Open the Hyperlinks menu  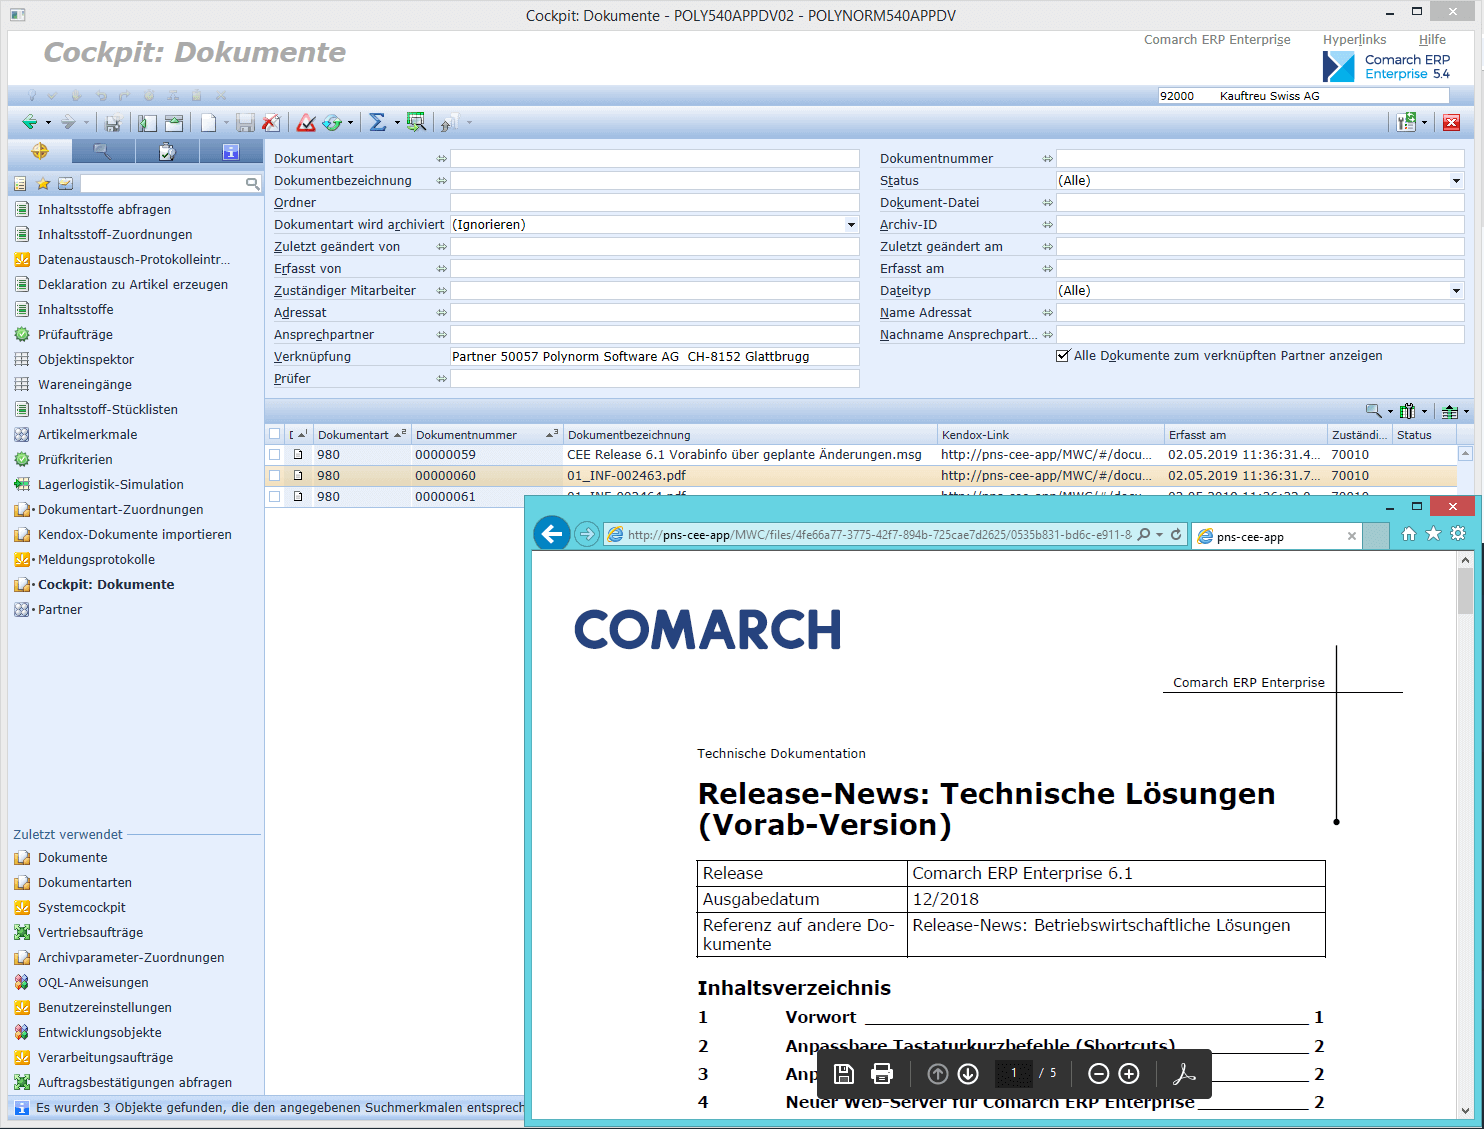coord(1354,40)
